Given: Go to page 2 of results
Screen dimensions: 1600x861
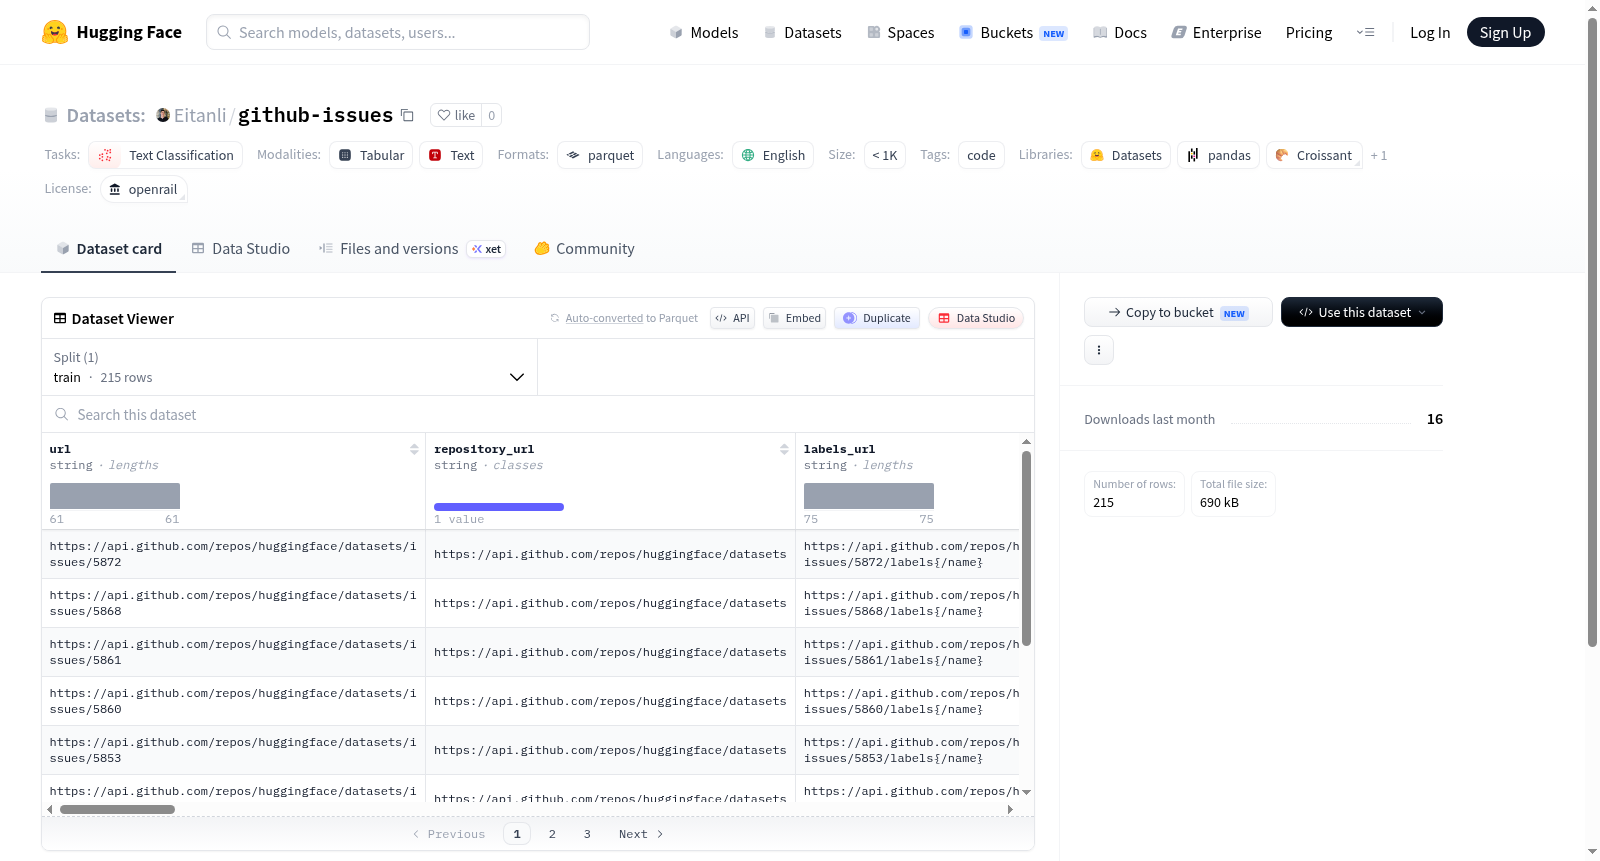Looking at the screenshot, I should (552, 834).
